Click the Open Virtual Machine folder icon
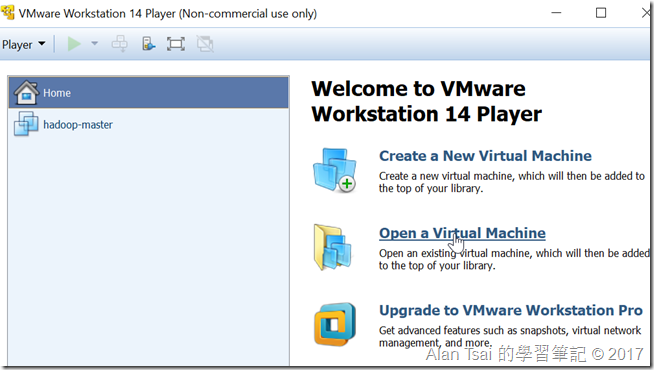 pos(333,247)
